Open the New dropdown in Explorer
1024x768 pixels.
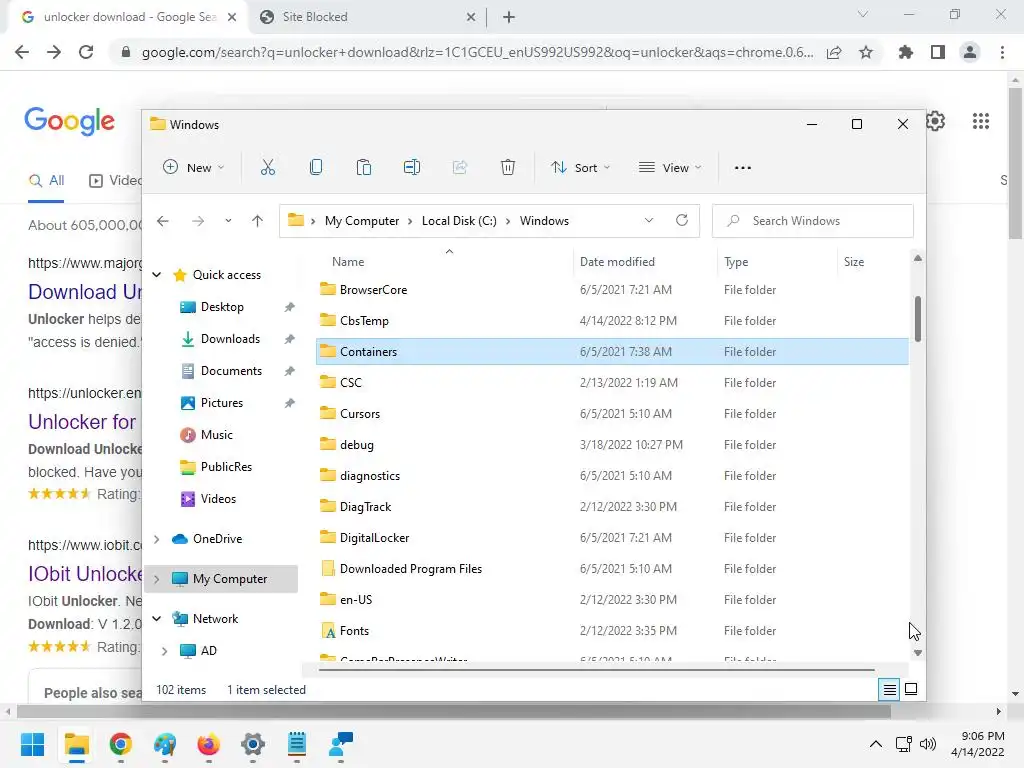pos(193,168)
